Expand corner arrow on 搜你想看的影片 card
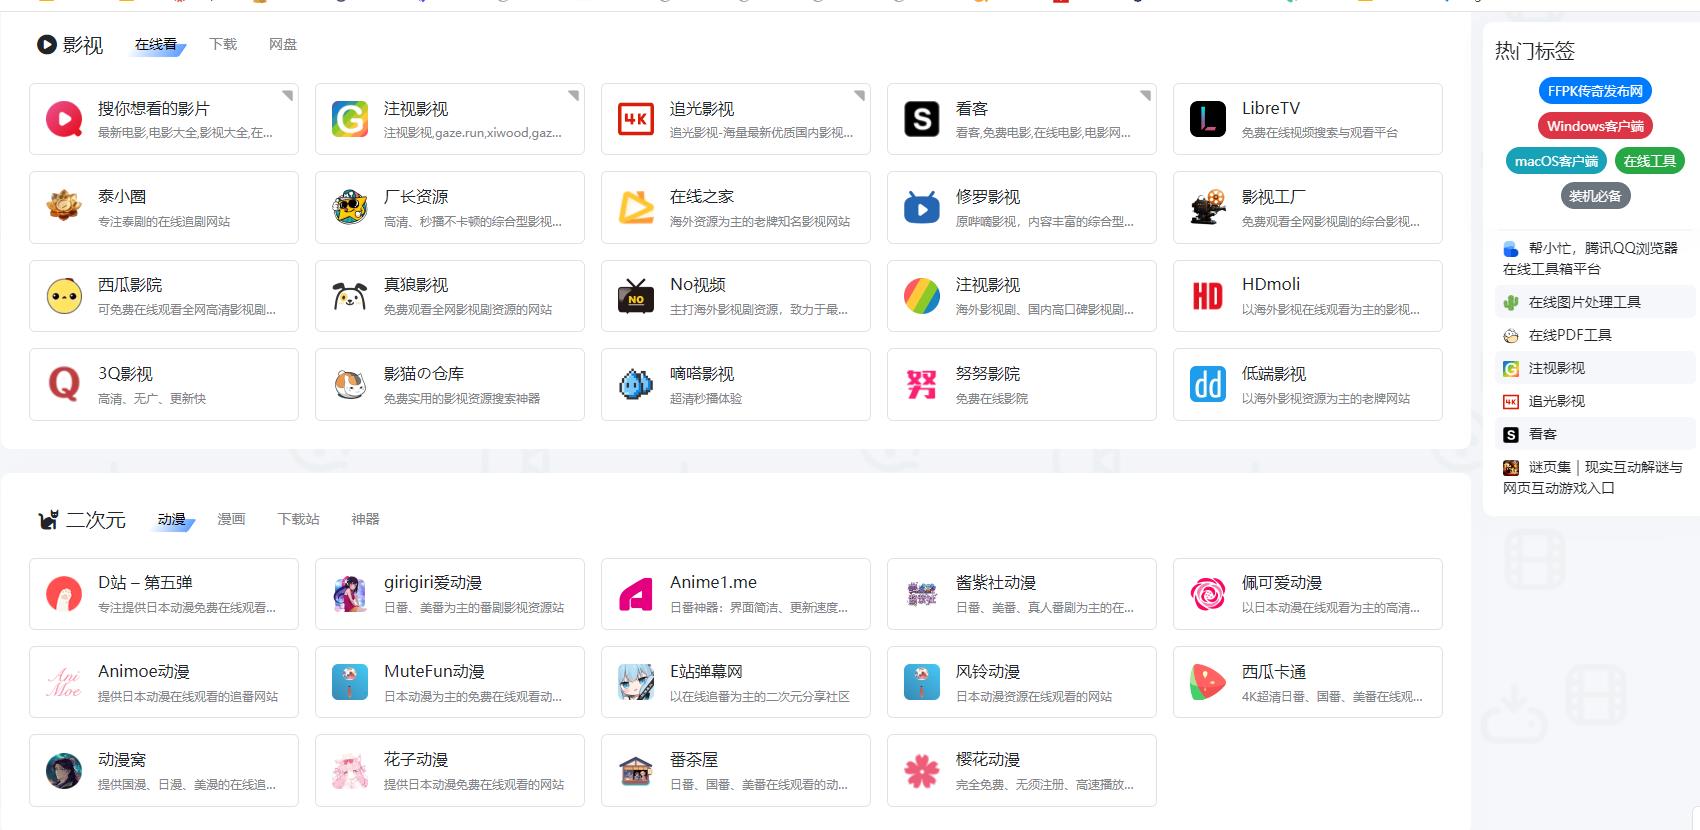 click(x=288, y=95)
